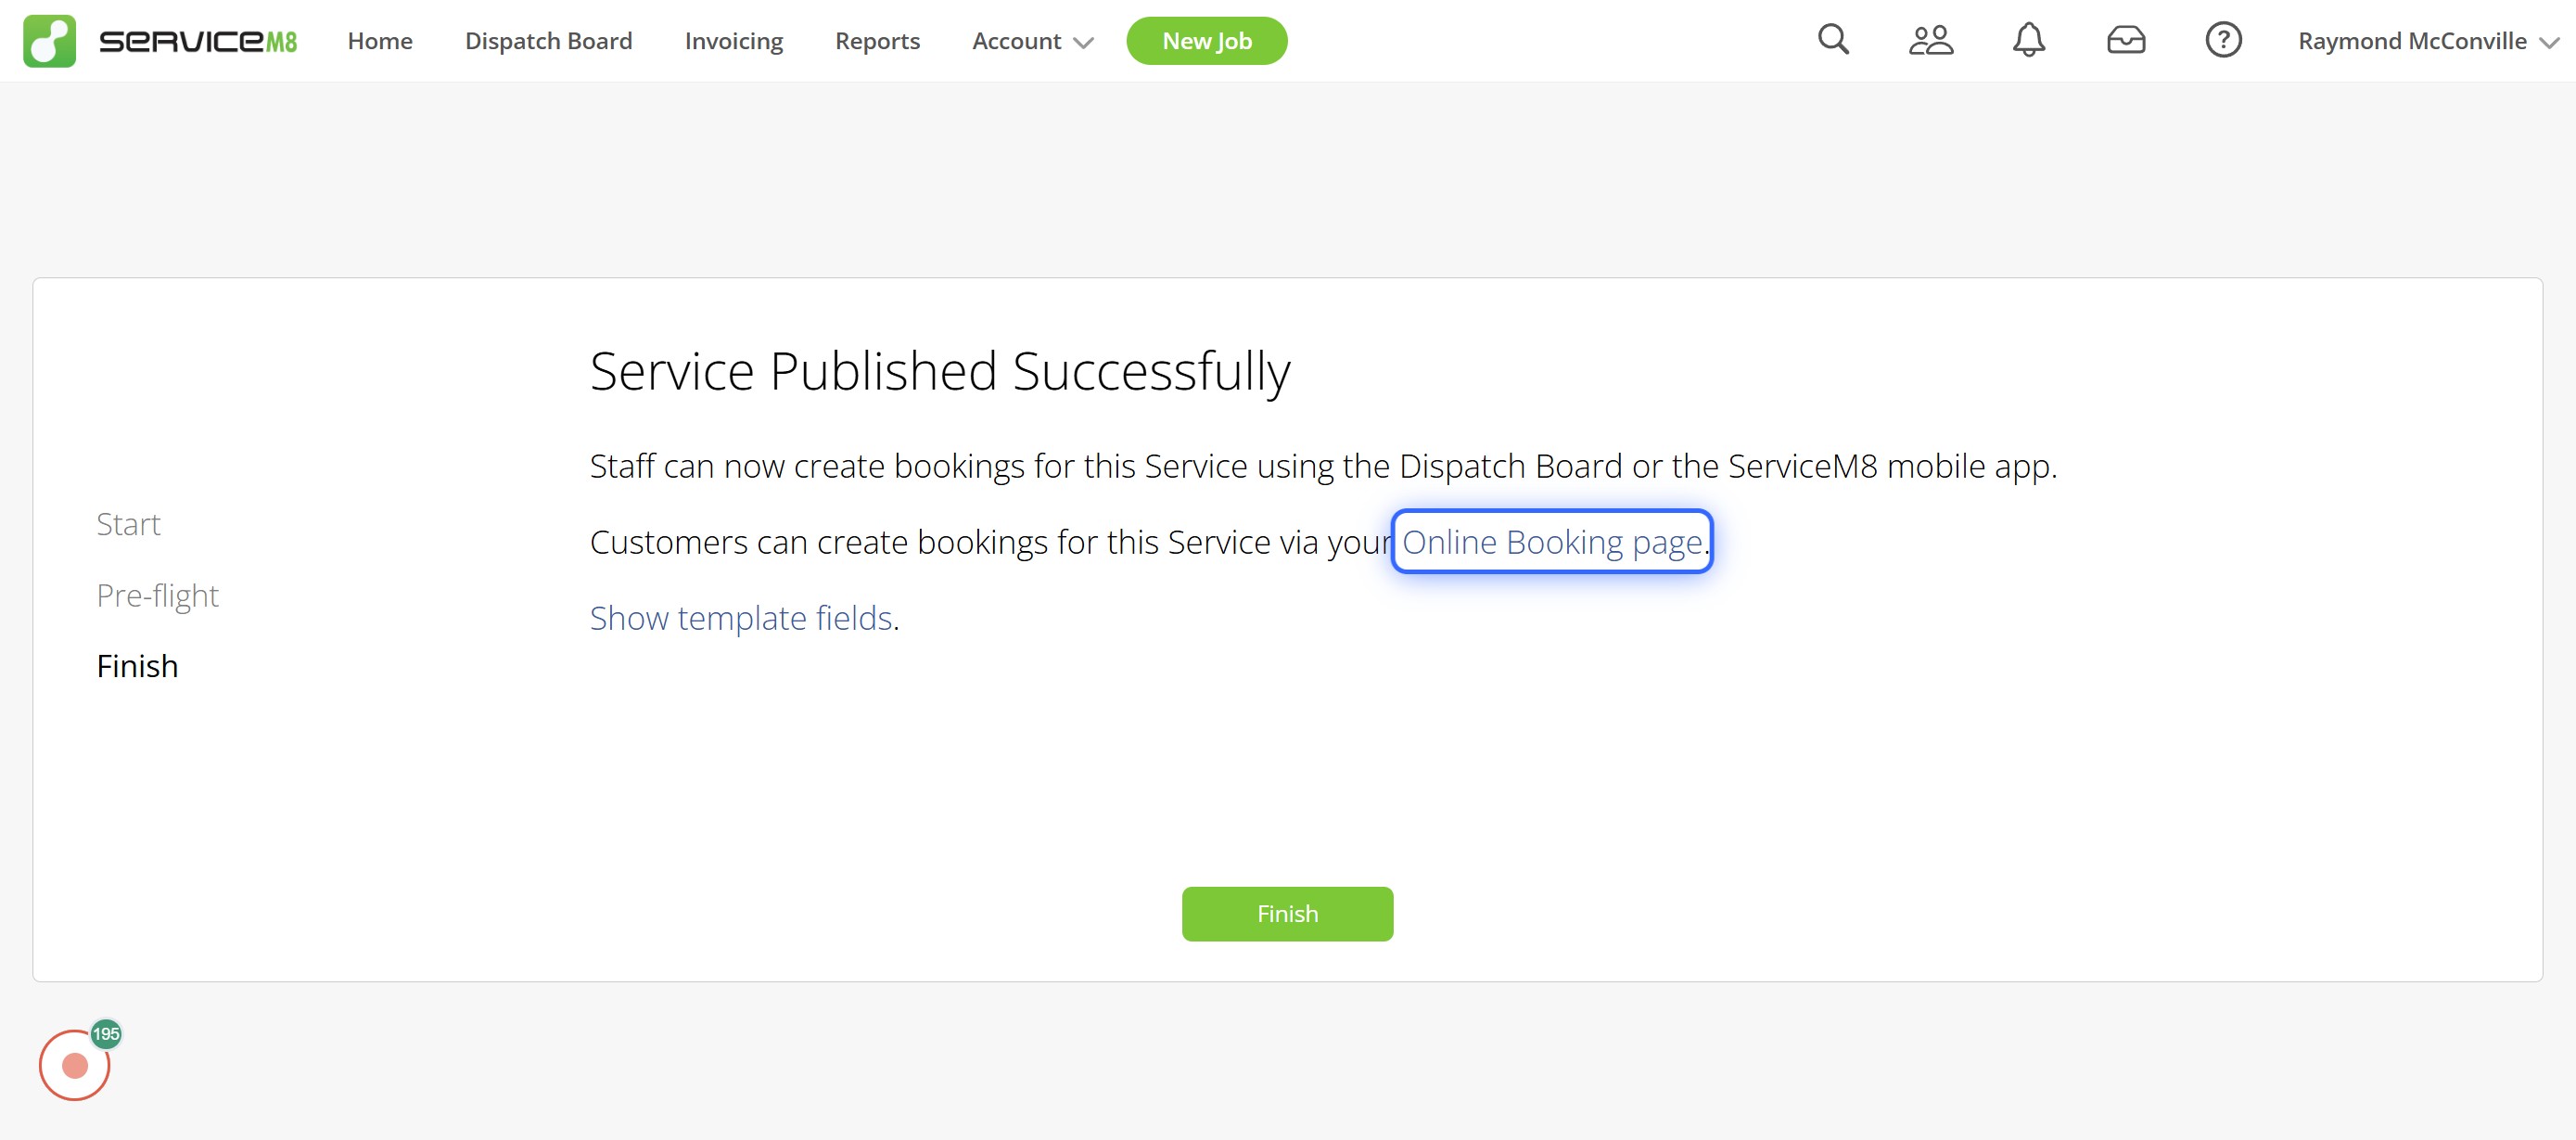The height and width of the screenshot is (1140, 2576).
Task: Select the Start step in sidebar
Action: pos(128,524)
